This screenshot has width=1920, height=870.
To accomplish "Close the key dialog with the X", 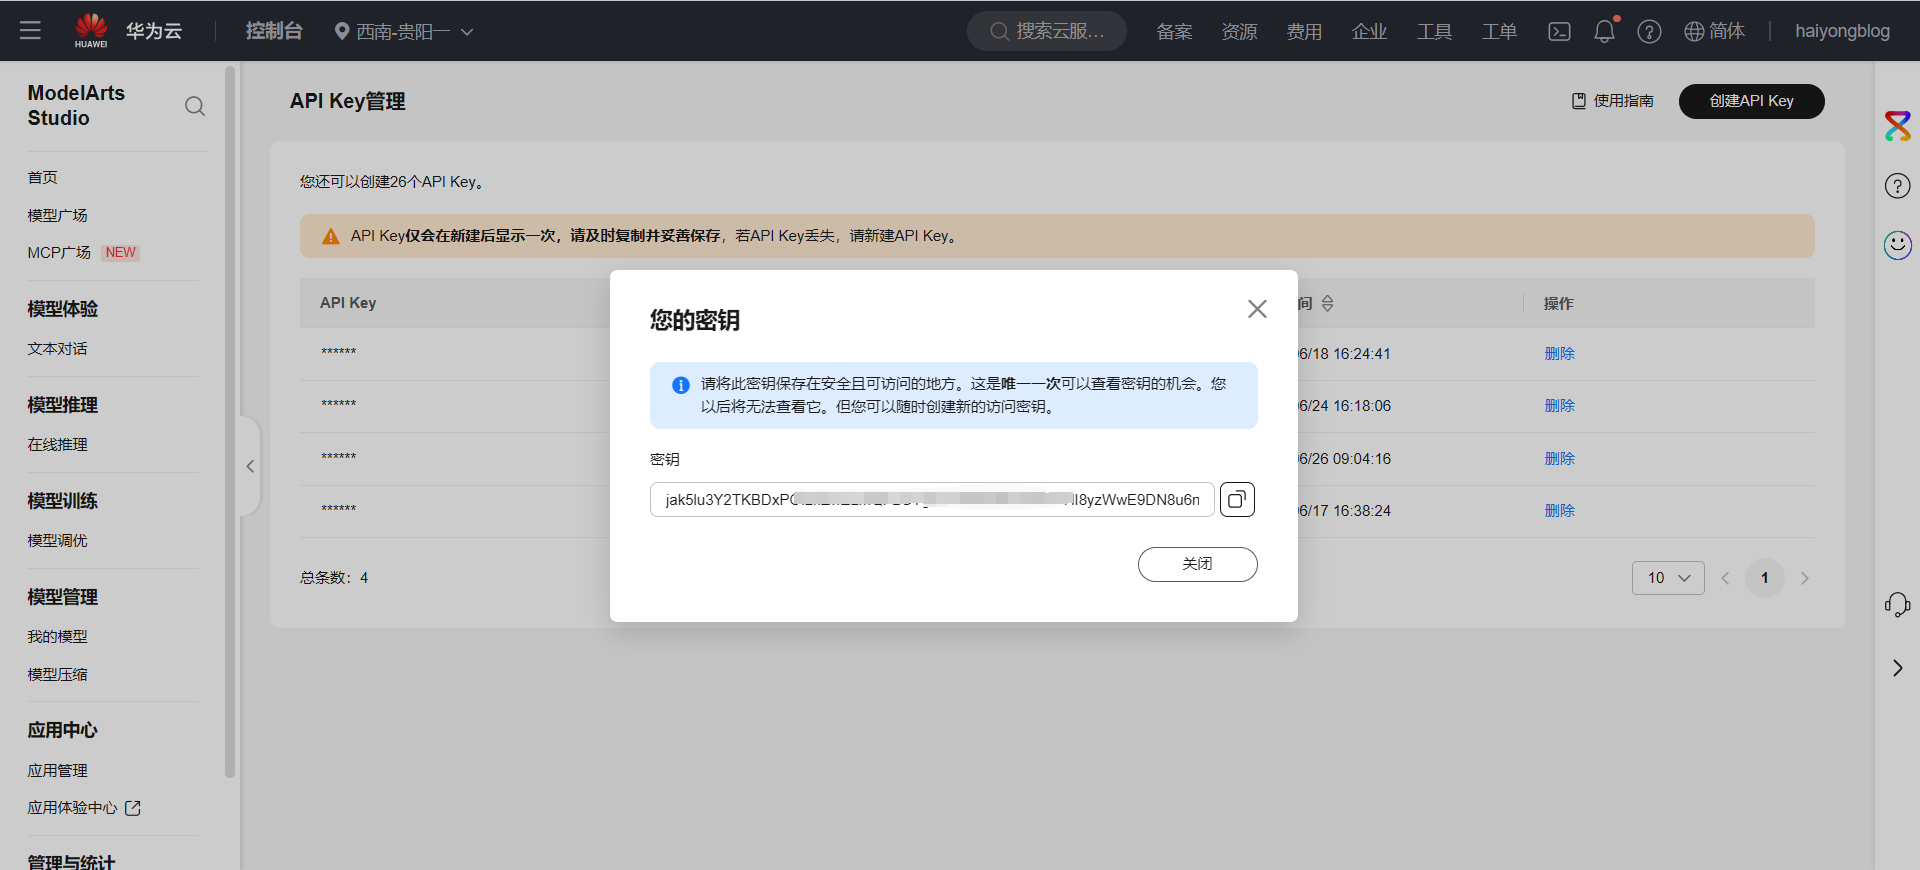I will [x=1257, y=309].
